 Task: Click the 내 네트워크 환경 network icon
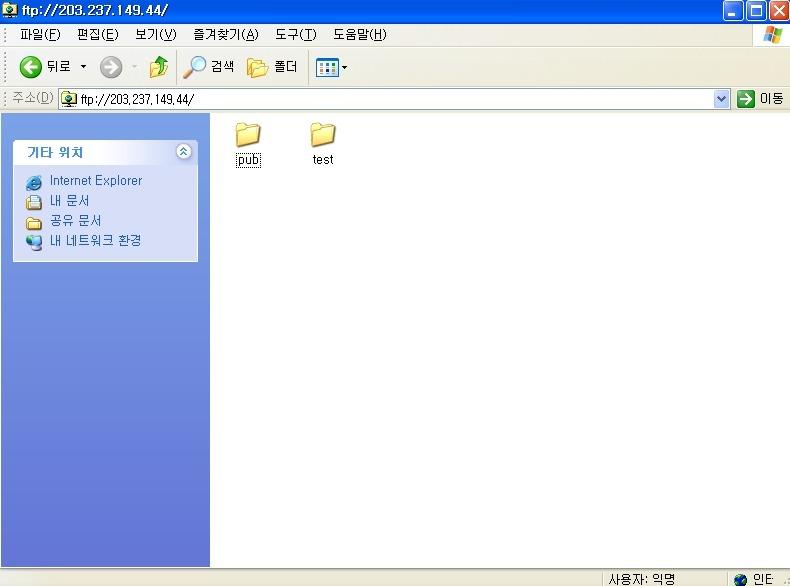coord(34,242)
